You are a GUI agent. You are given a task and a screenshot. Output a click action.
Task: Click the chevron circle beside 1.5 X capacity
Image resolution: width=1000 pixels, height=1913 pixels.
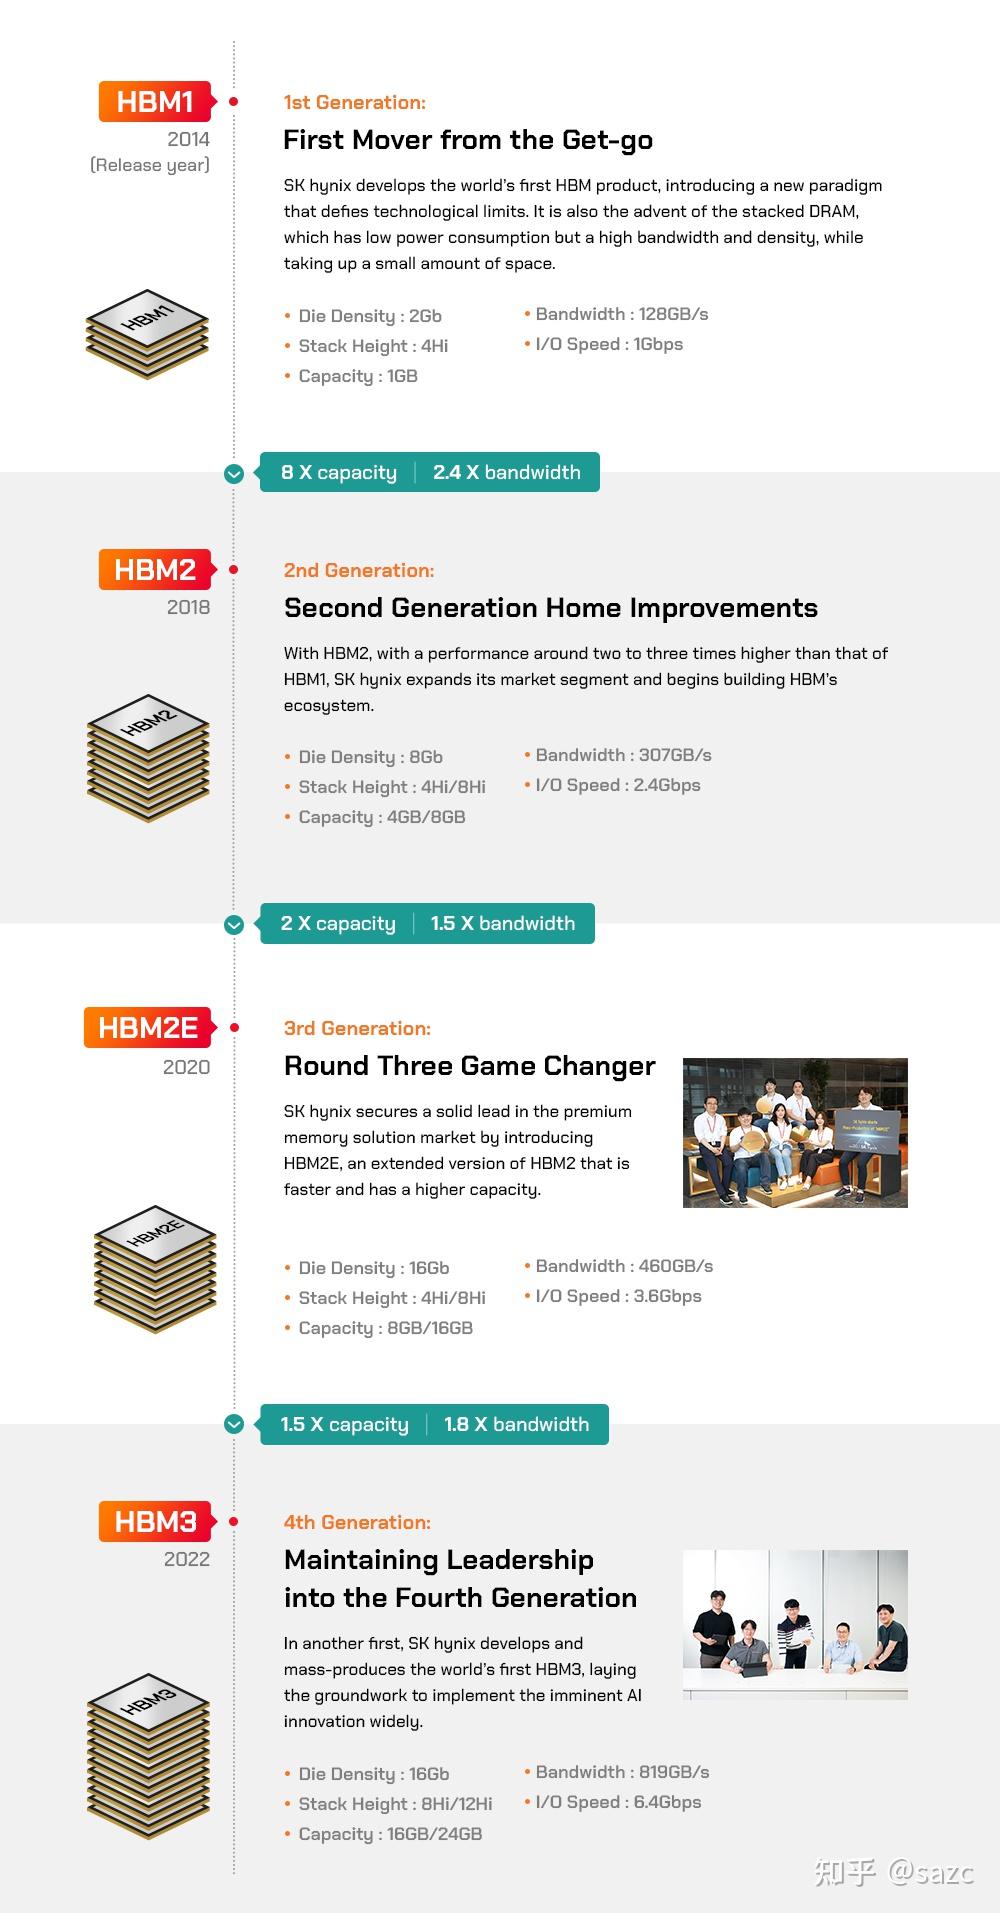pos(234,1424)
